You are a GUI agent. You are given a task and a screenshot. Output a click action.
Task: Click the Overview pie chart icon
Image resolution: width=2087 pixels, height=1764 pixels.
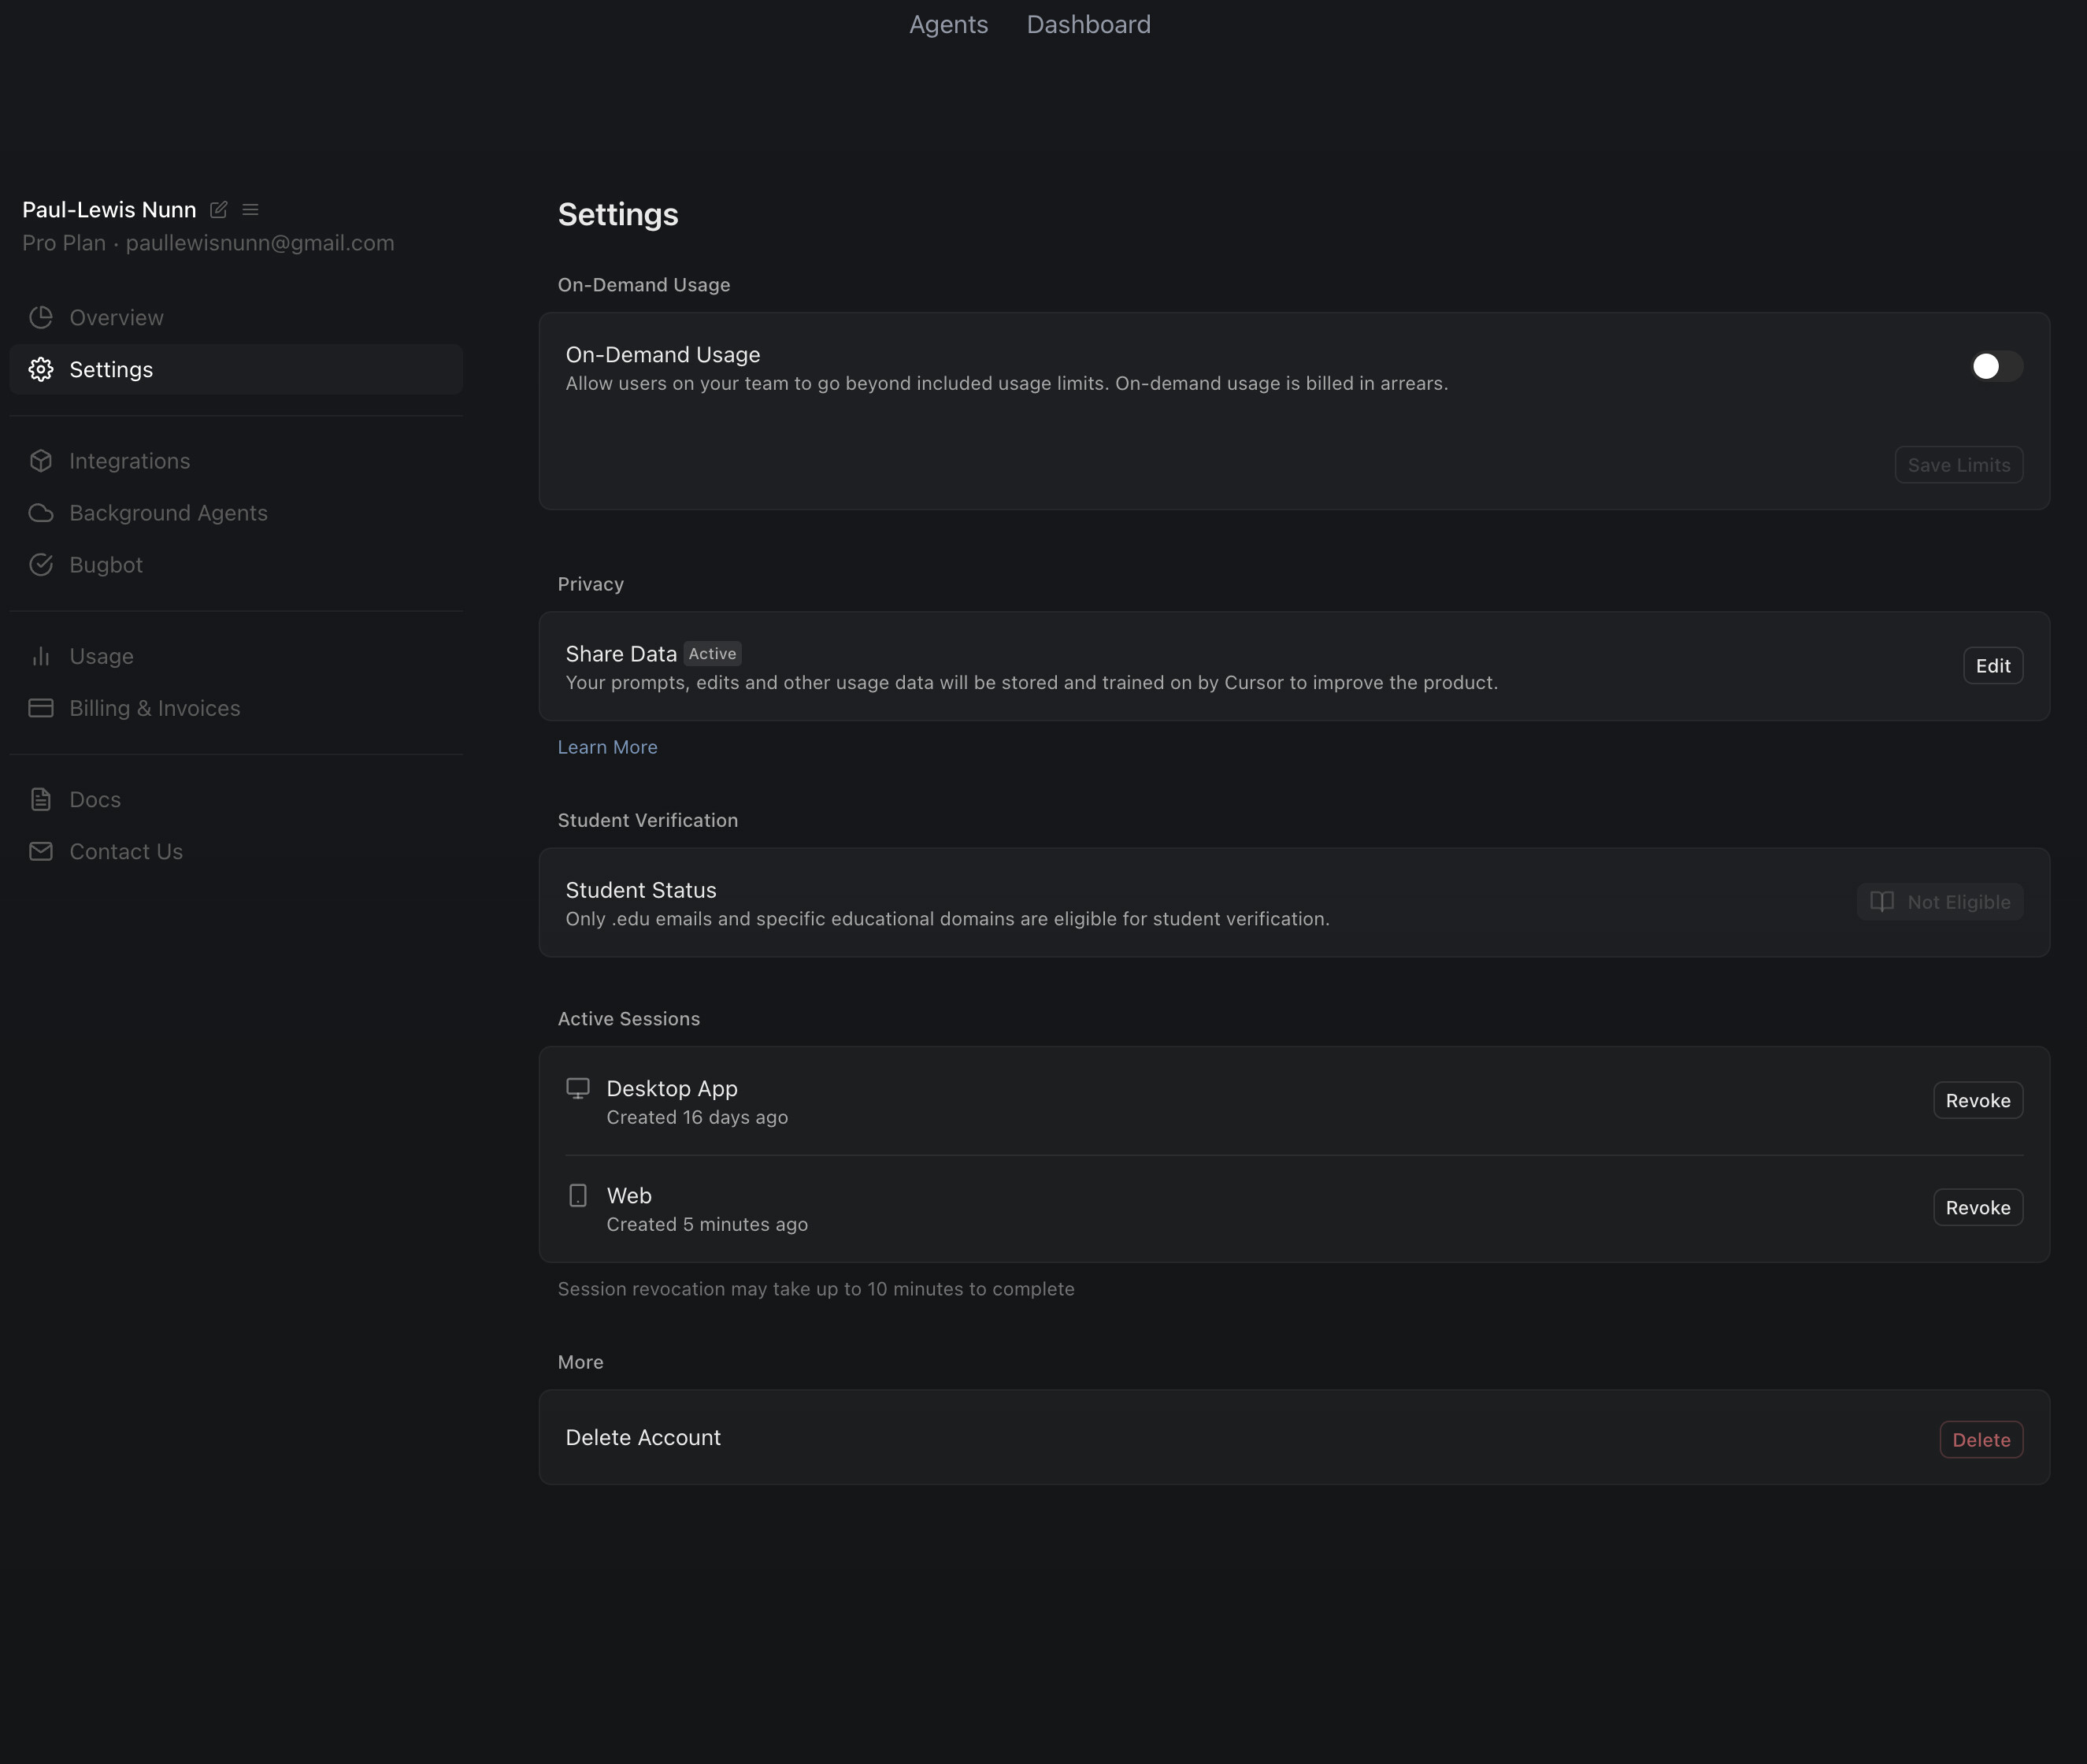[41, 318]
